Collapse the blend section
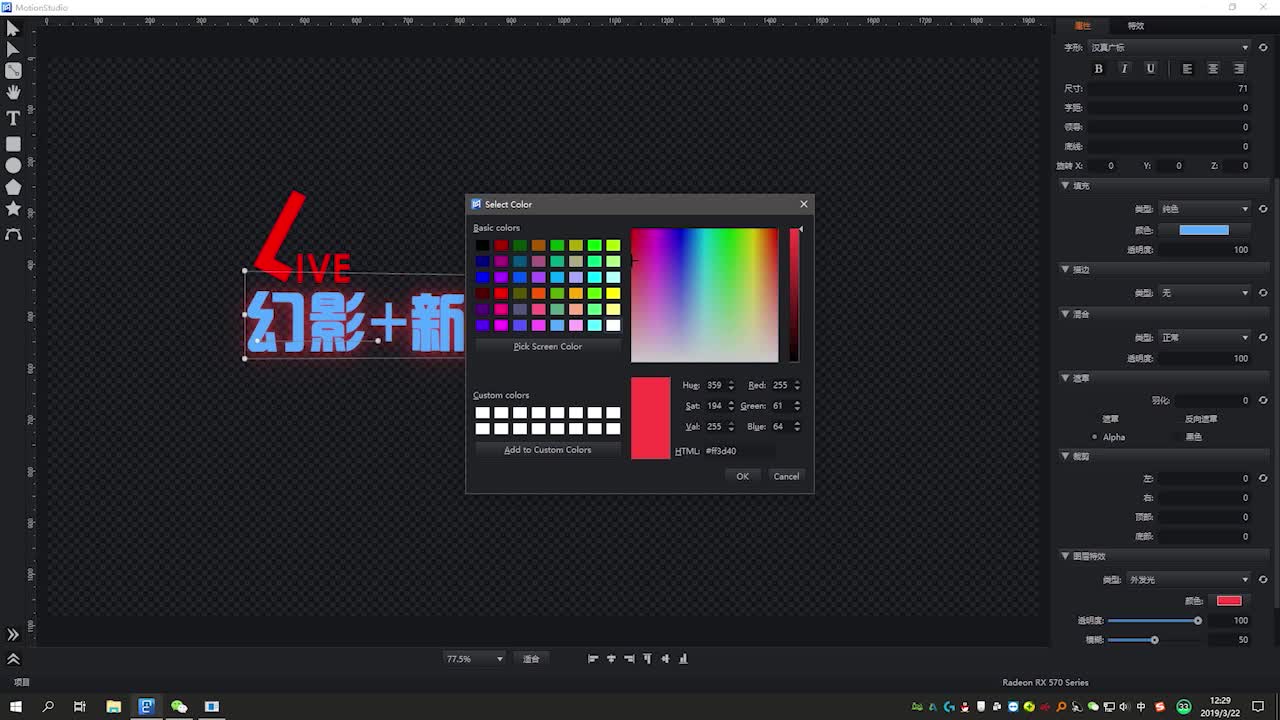 coord(1066,314)
